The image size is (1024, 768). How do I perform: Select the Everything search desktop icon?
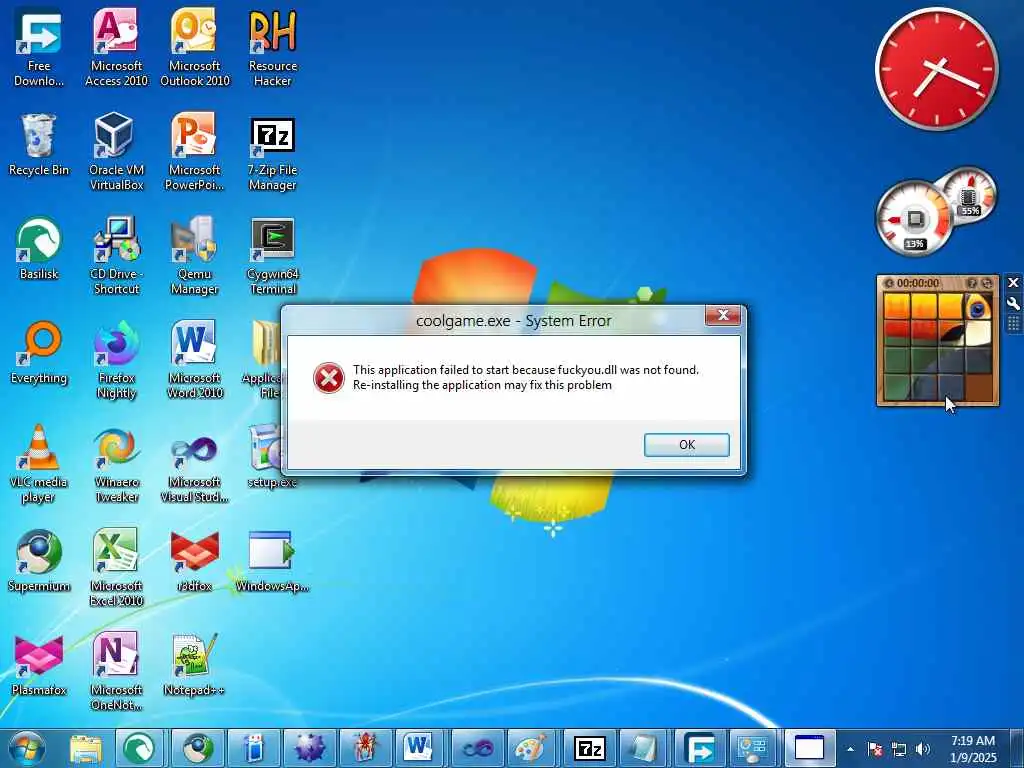39,353
